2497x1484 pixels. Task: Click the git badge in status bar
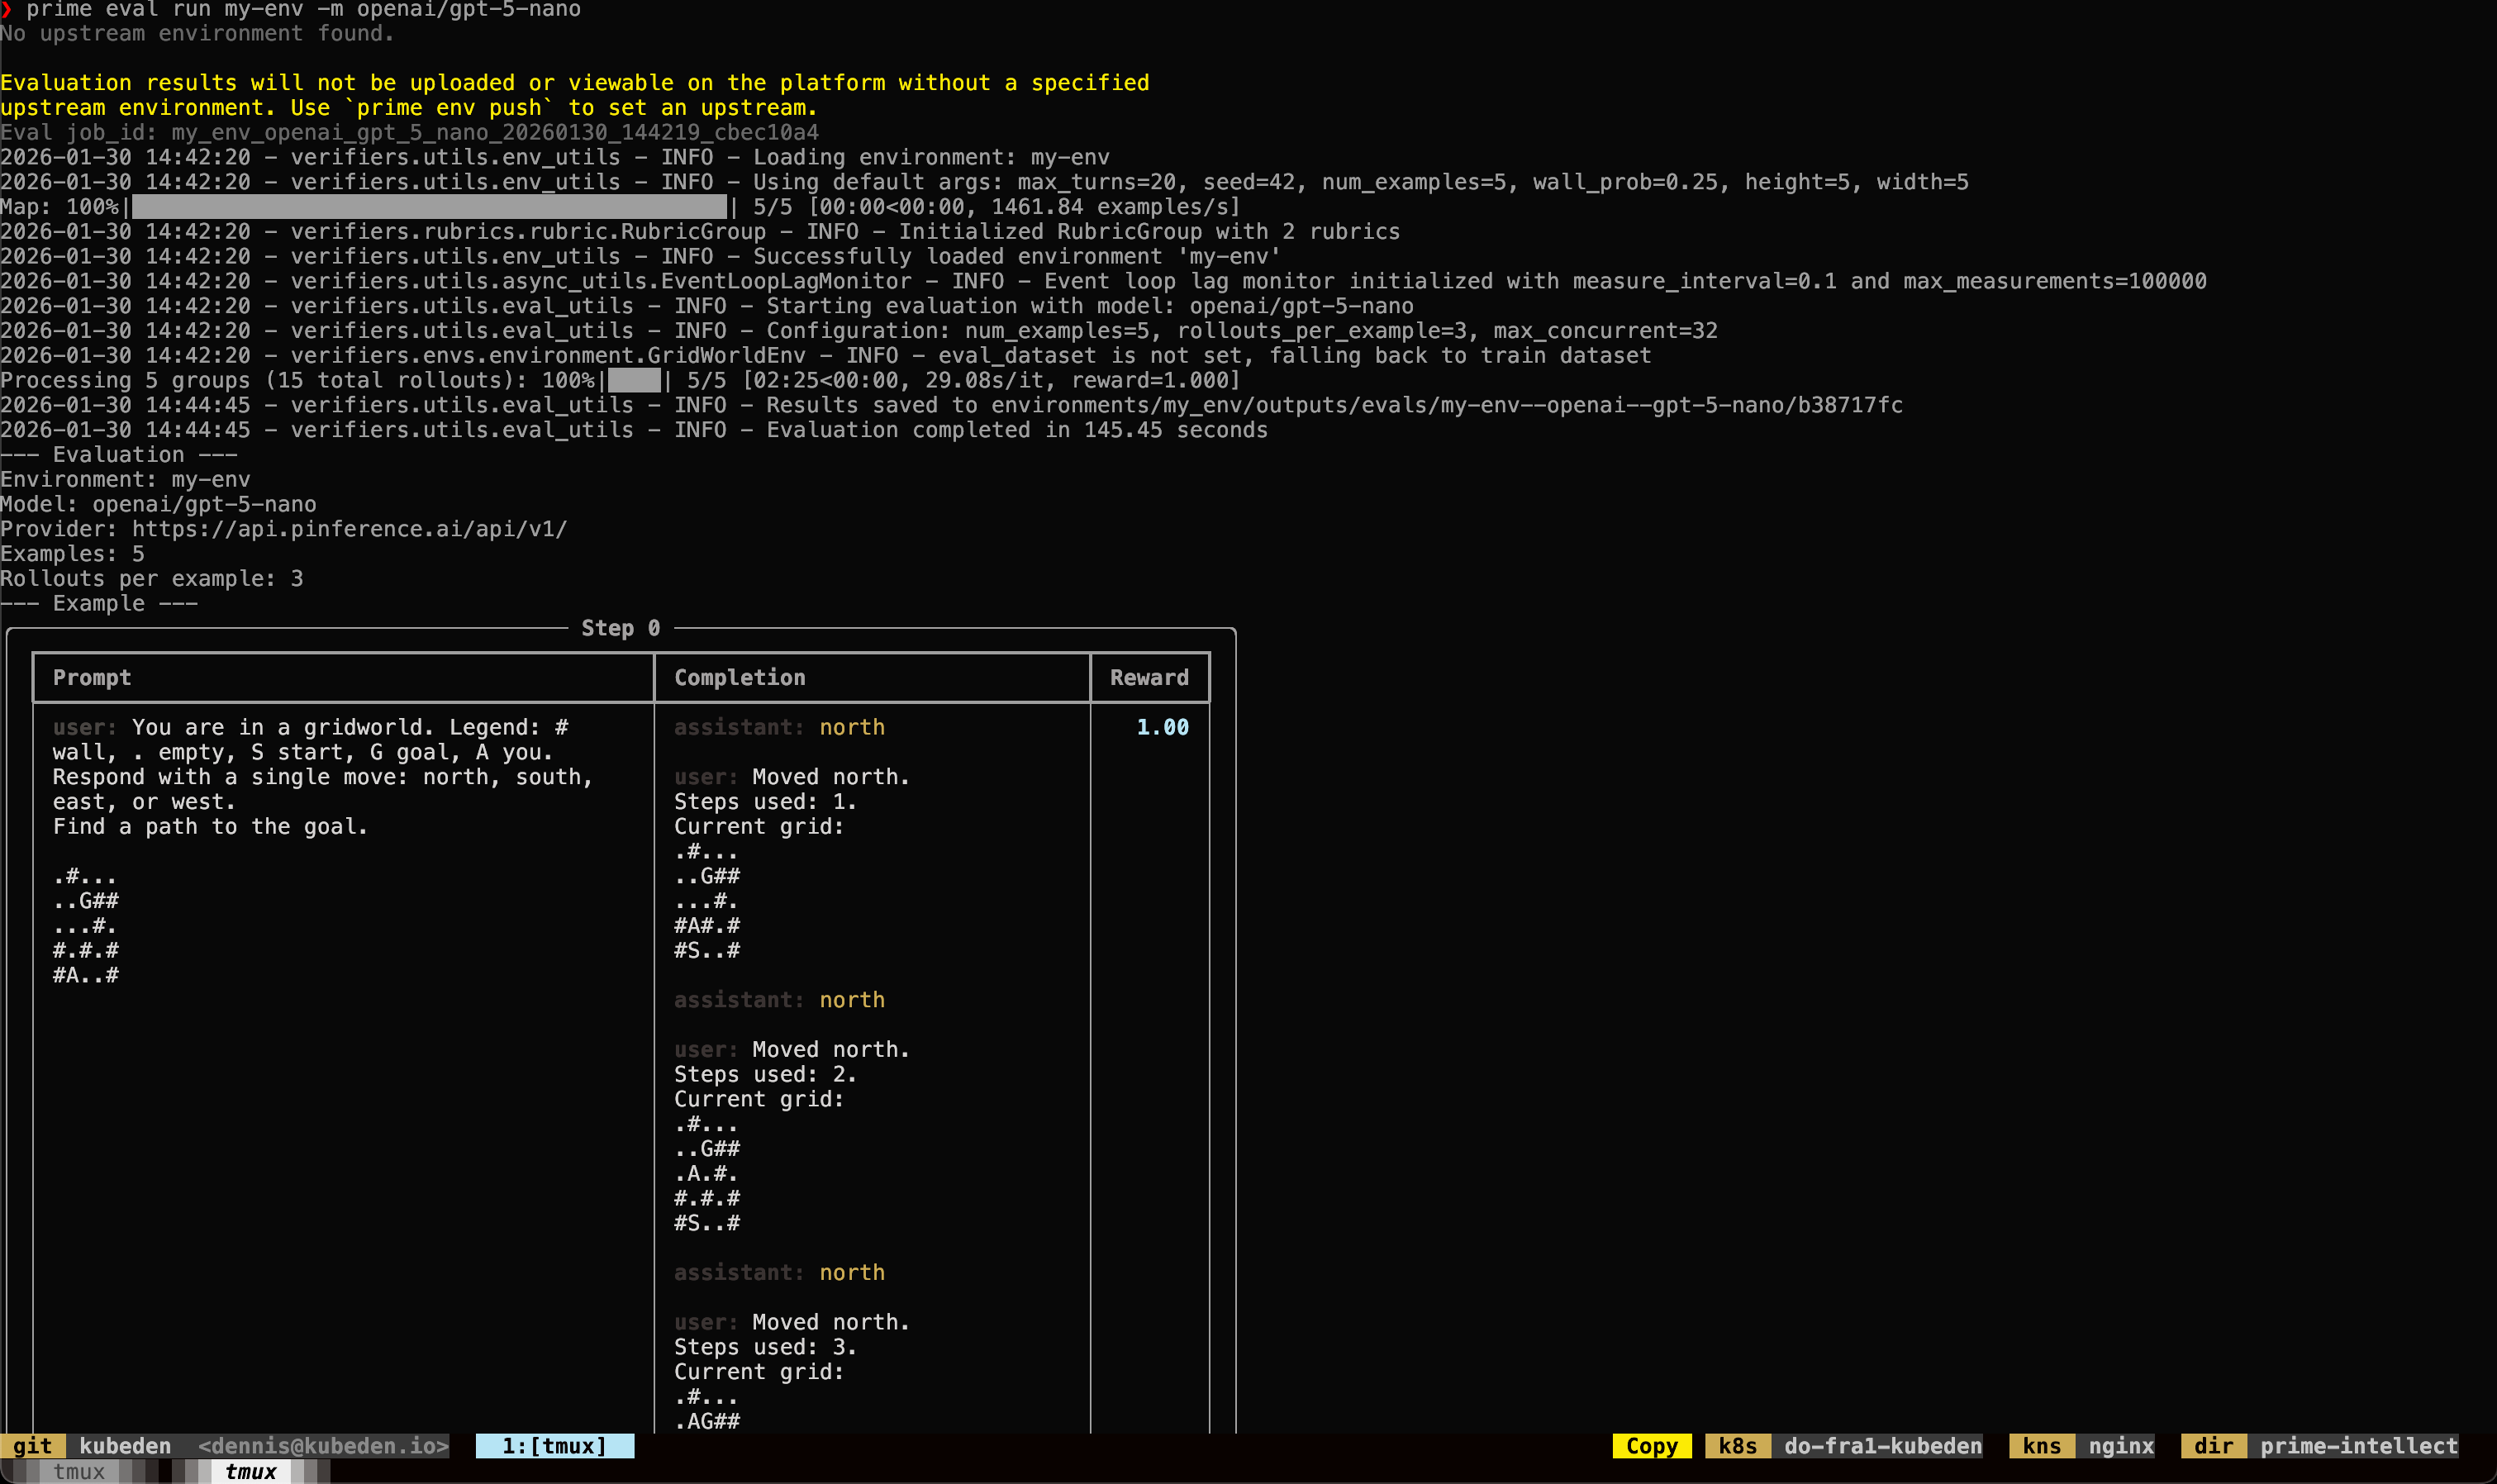click(32, 1446)
